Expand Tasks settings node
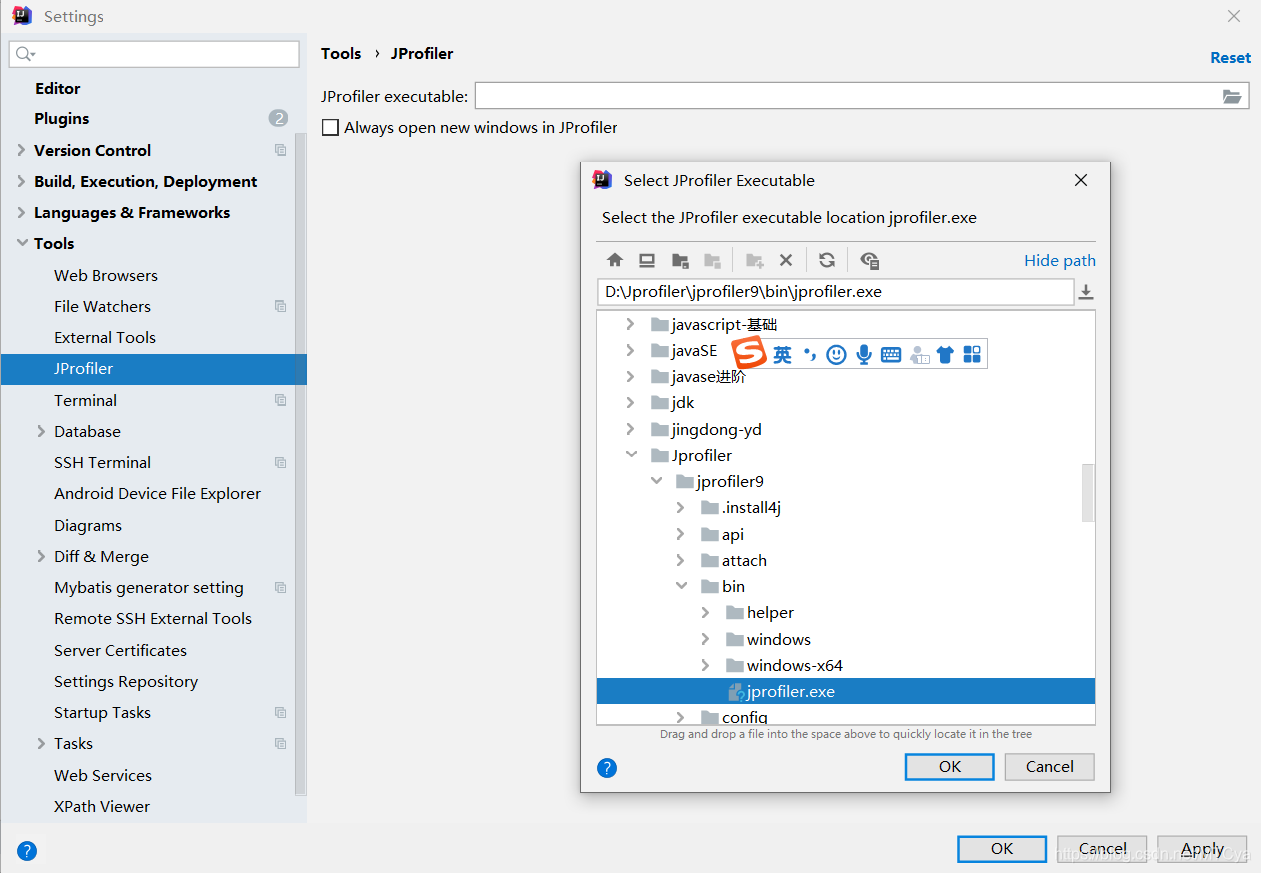The width and height of the screenshot is (1261, 873). (41, 743)
